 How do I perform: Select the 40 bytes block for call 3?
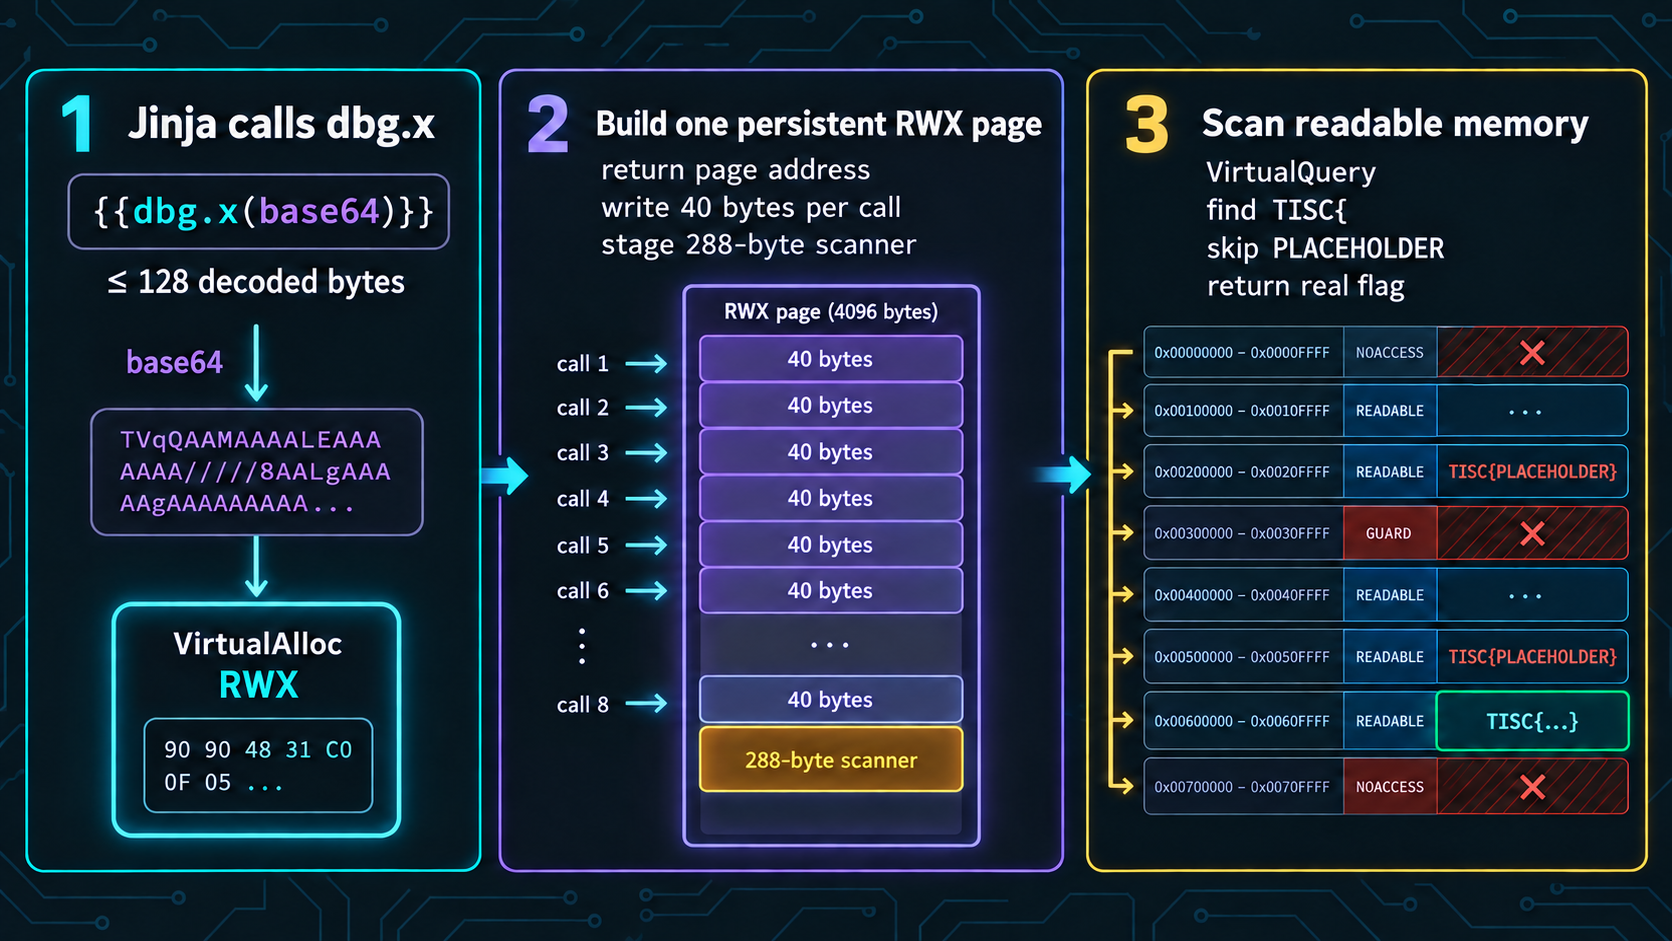click(831, 452)
